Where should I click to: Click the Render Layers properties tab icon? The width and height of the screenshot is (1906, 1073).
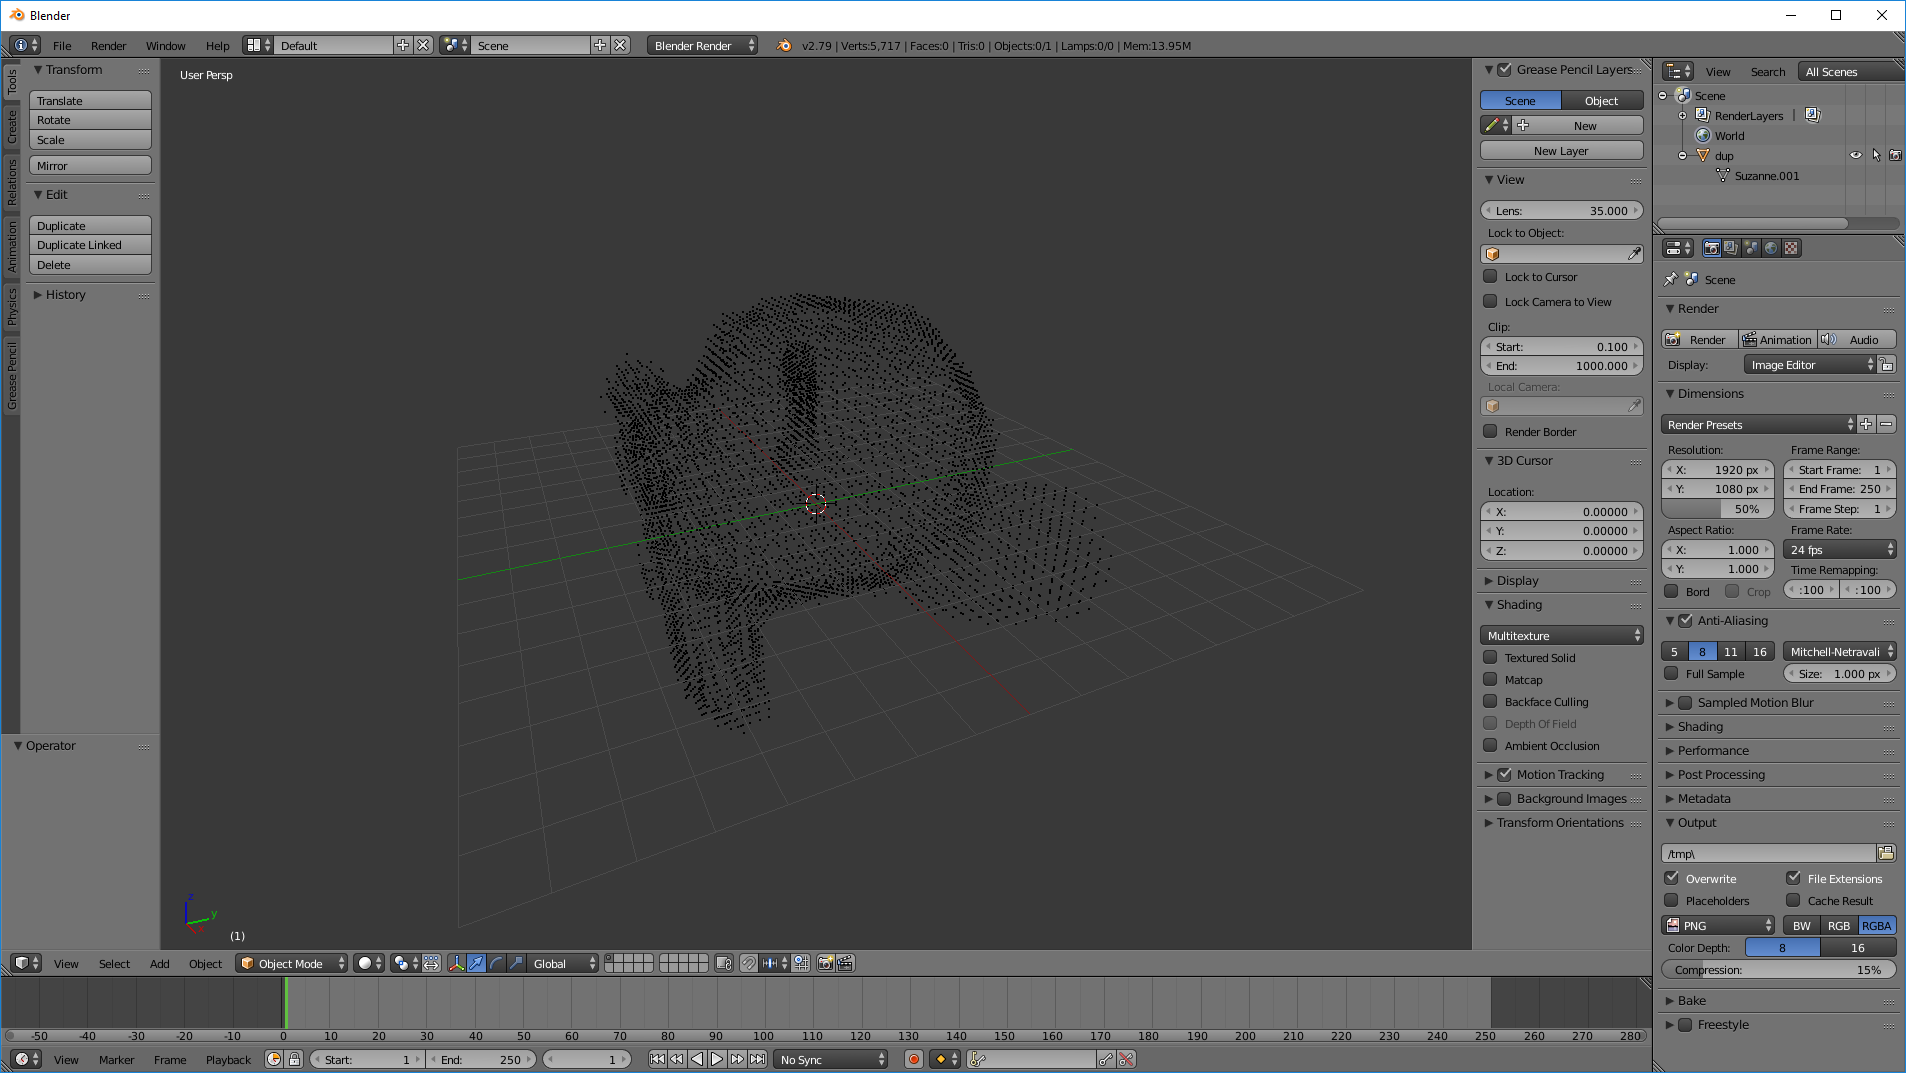click(x=1731, y=248)
